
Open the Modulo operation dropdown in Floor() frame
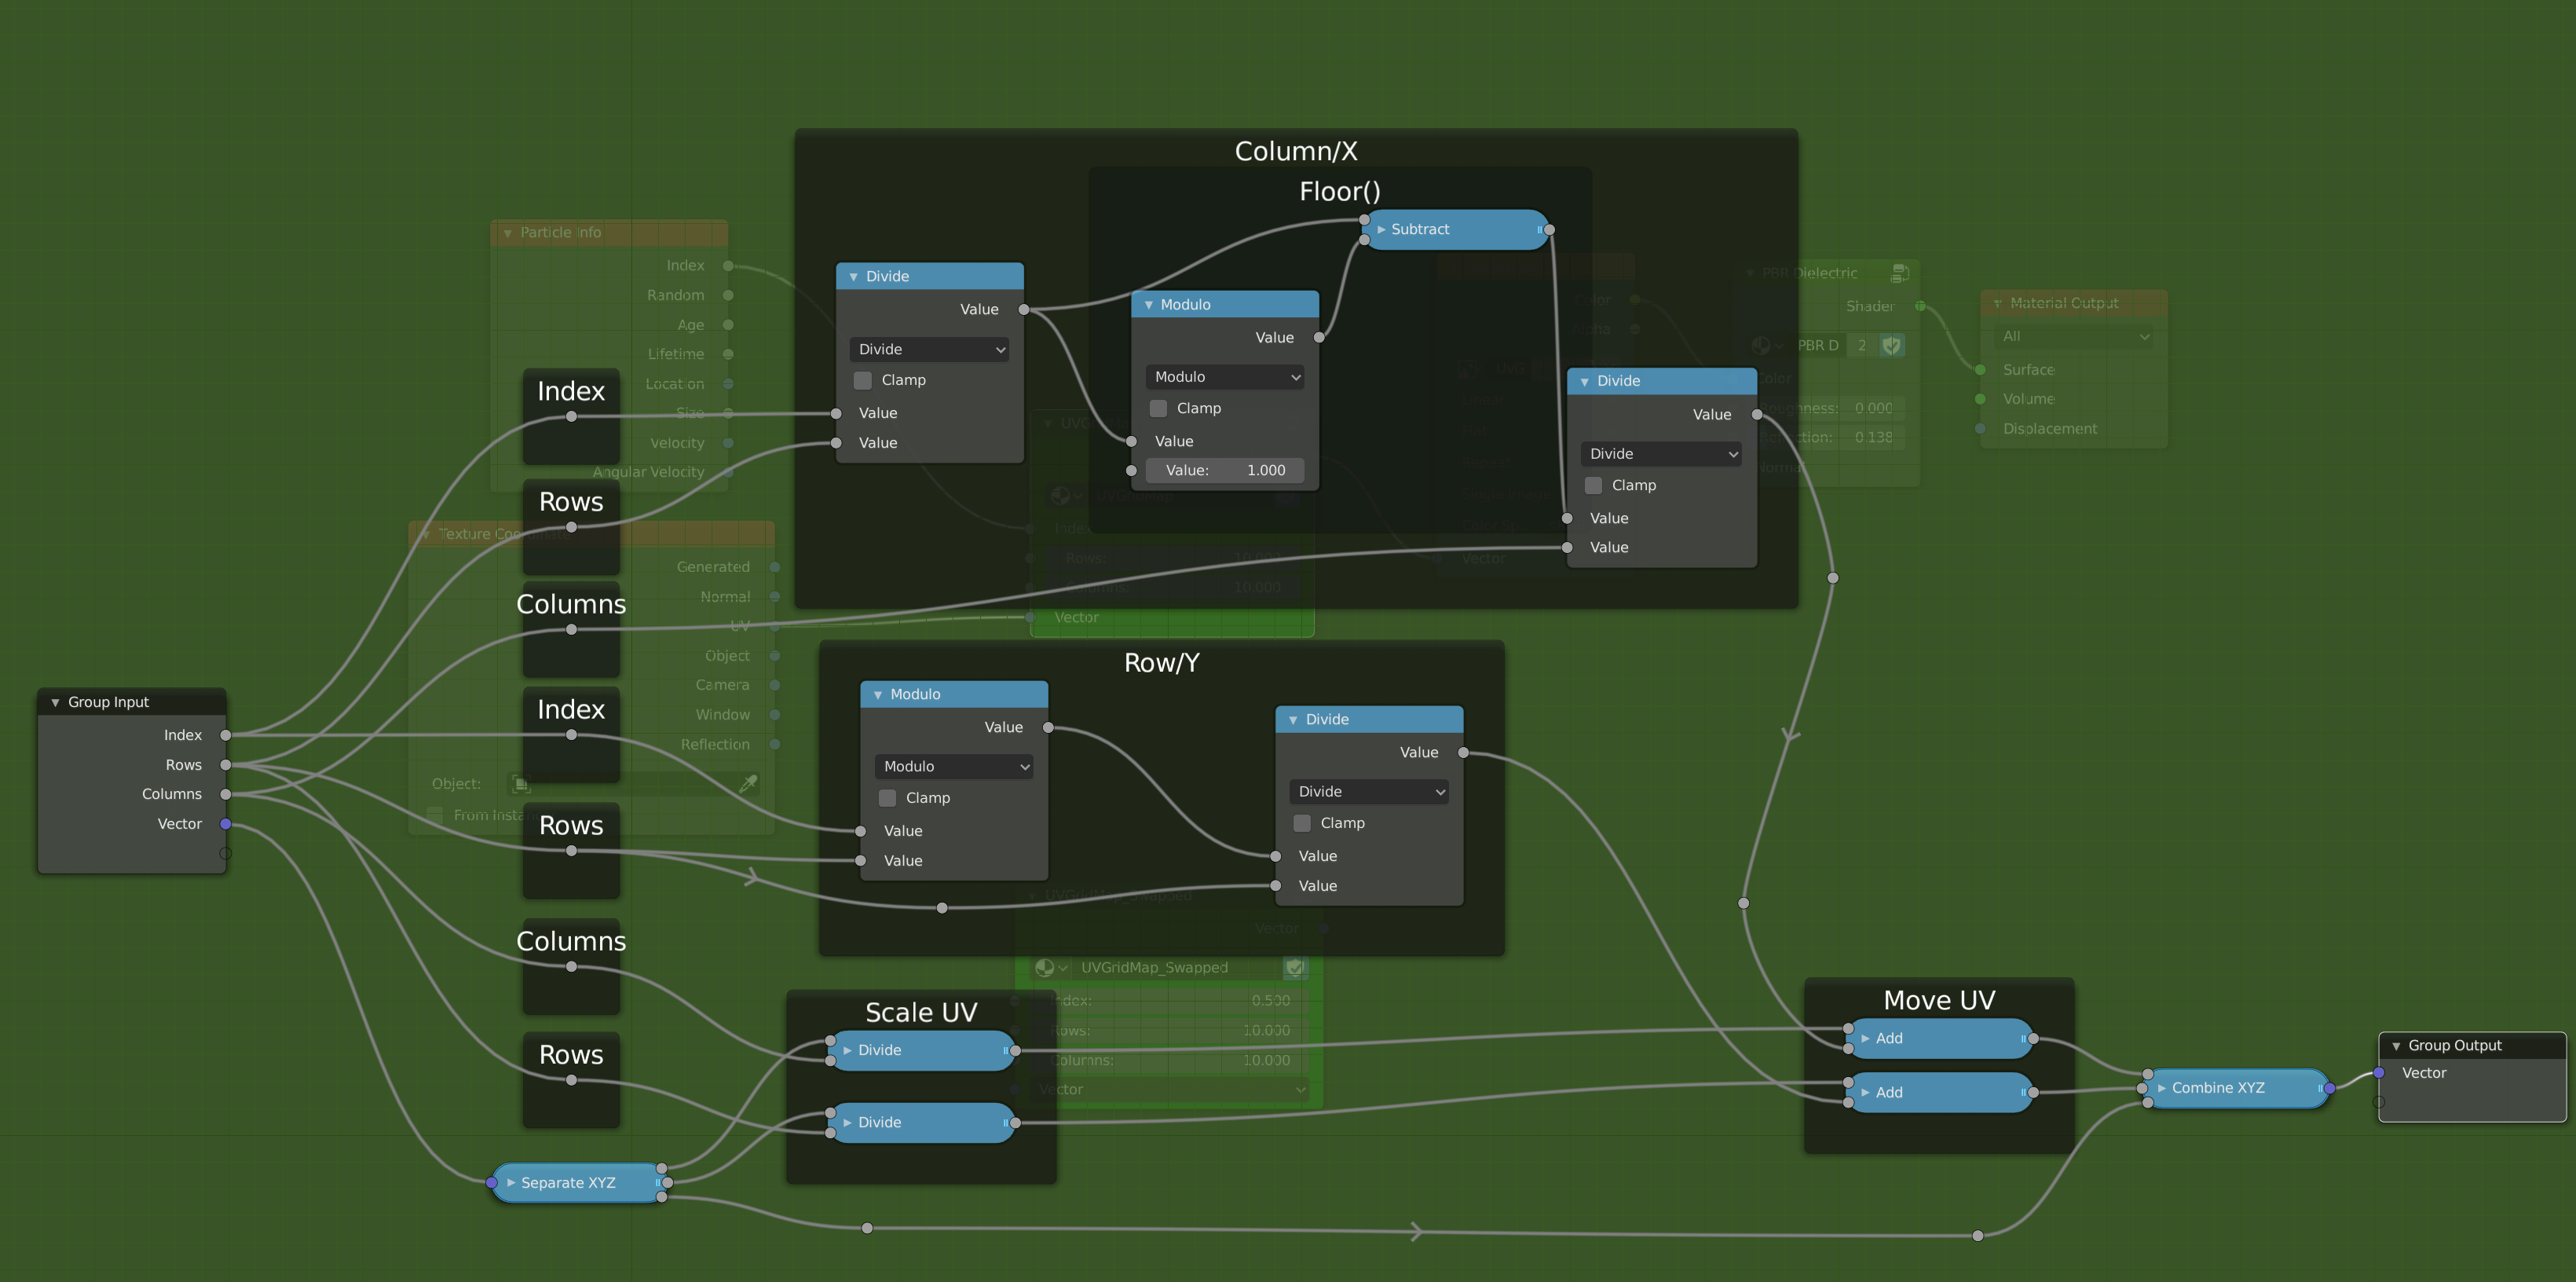tap(1225, 377)
